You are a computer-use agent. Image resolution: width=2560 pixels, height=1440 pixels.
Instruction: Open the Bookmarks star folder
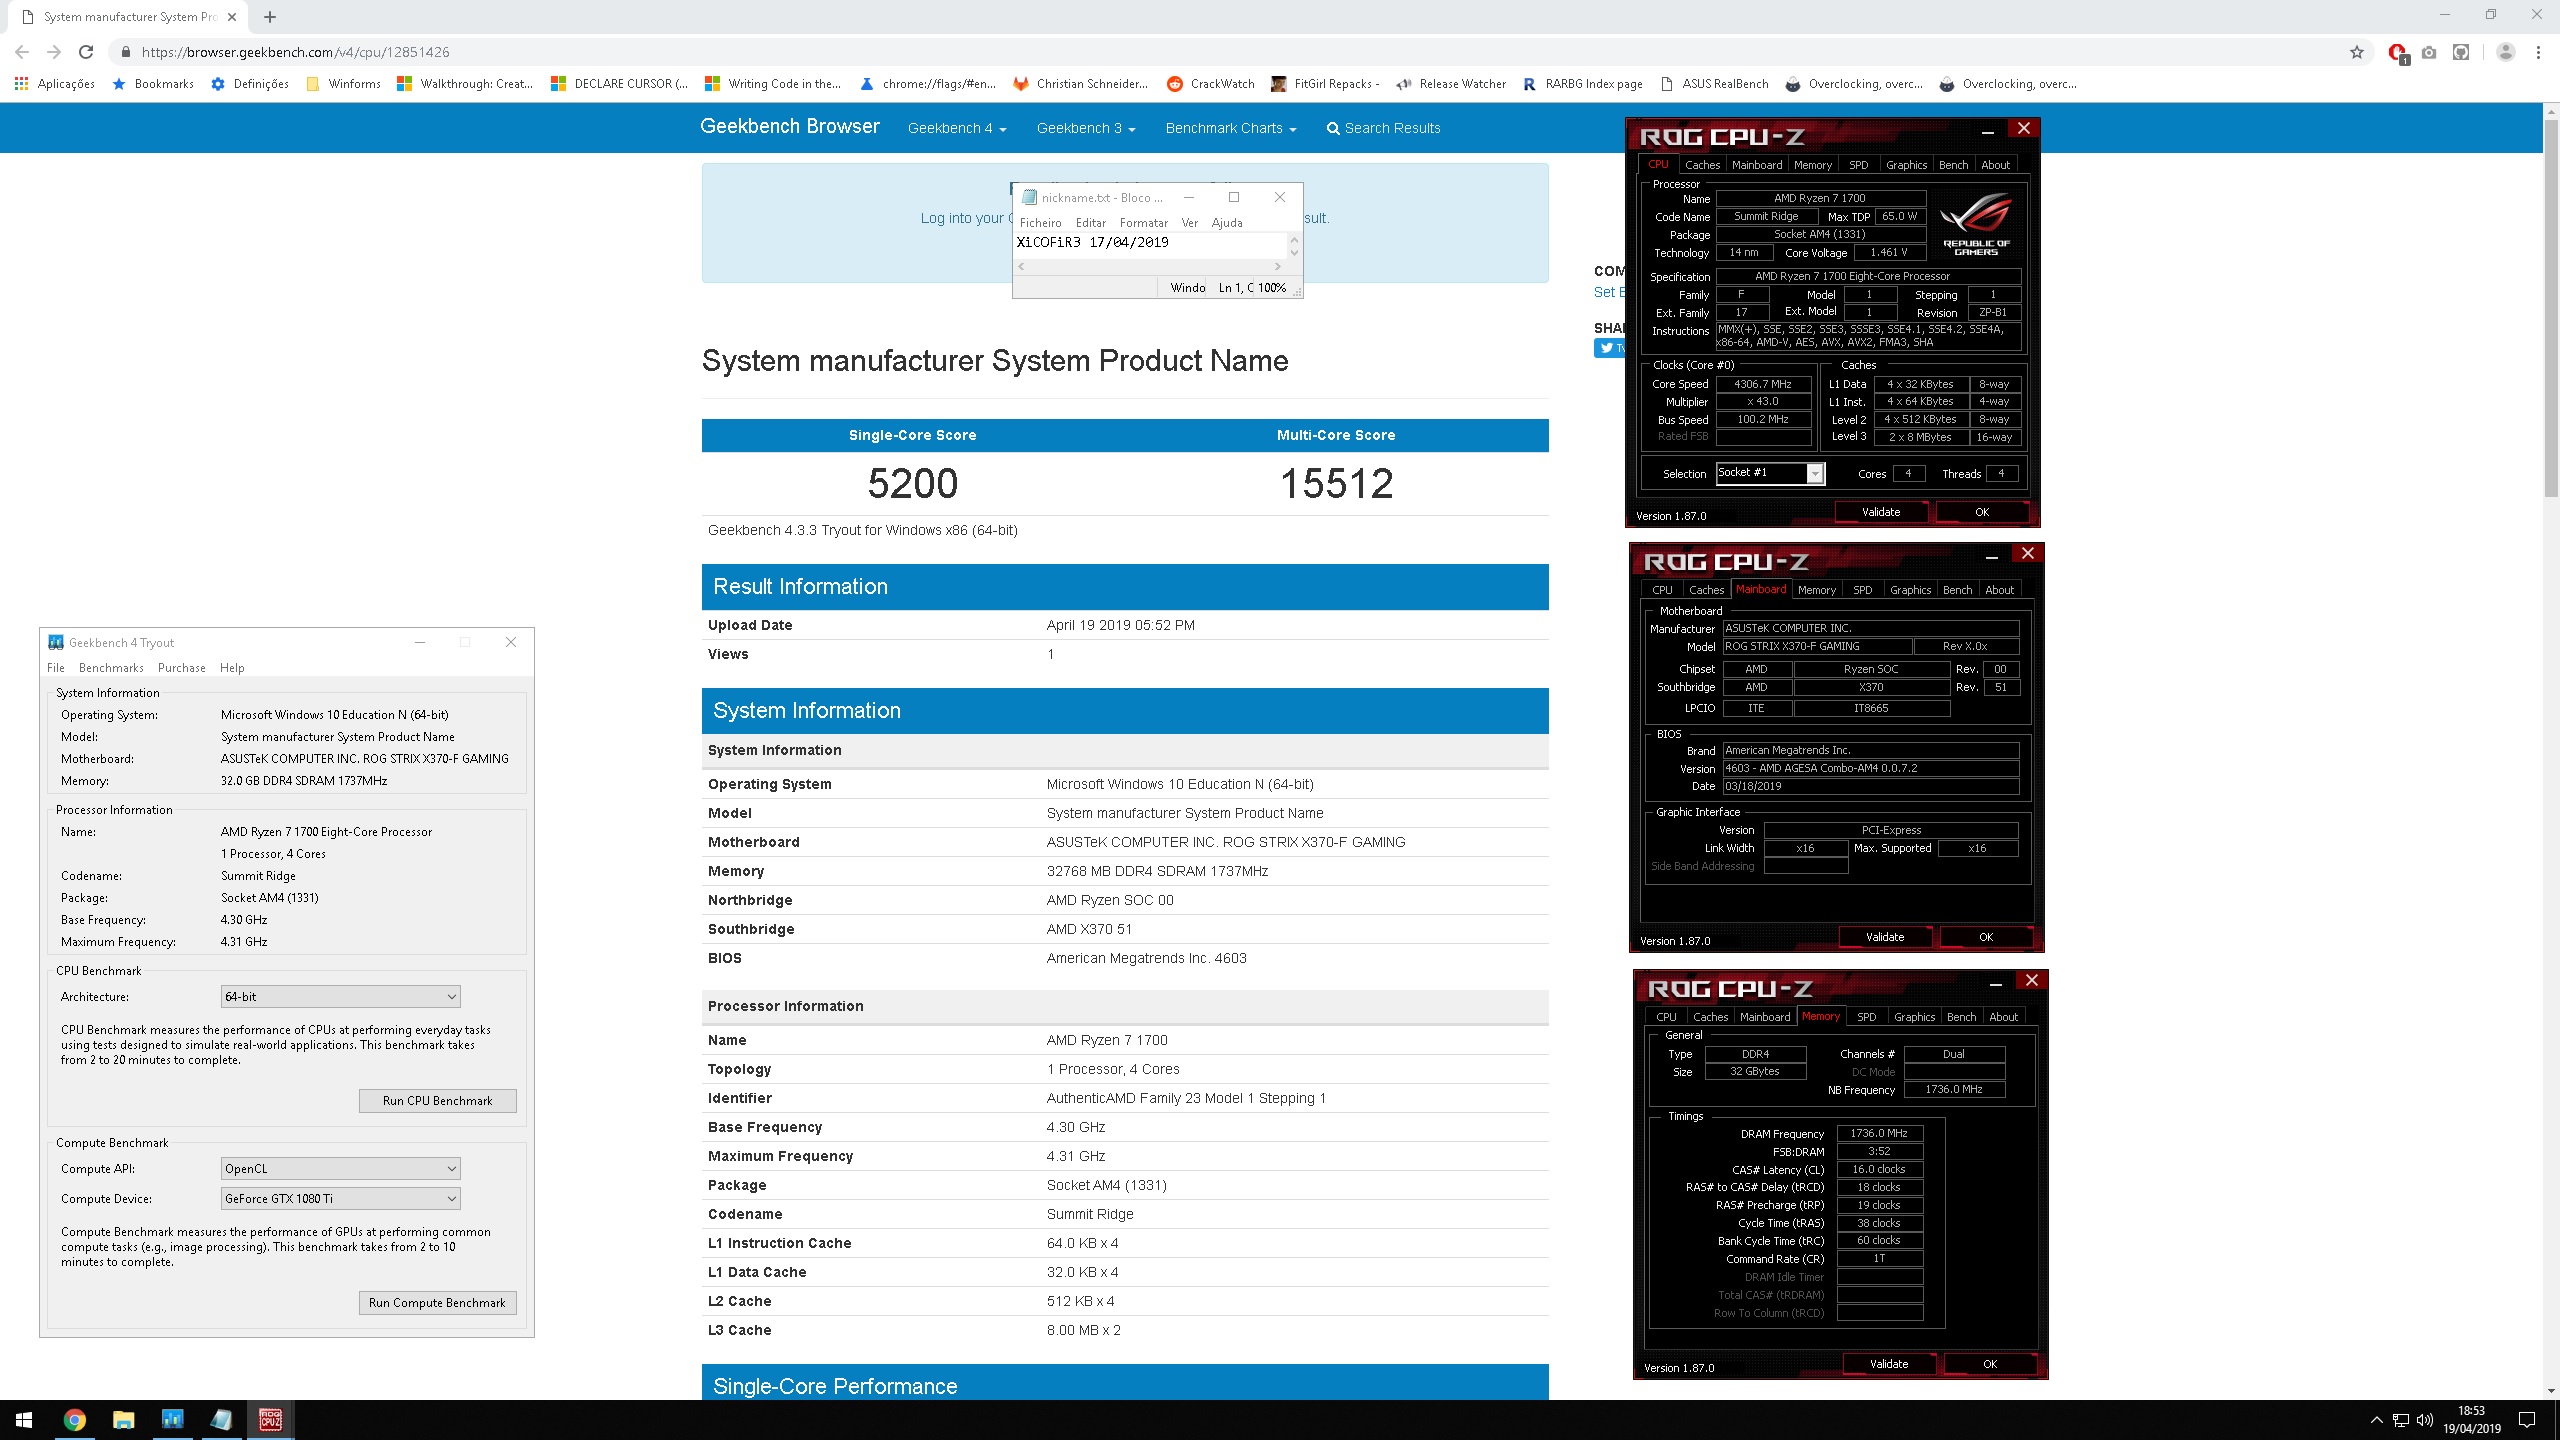[153, 84]
